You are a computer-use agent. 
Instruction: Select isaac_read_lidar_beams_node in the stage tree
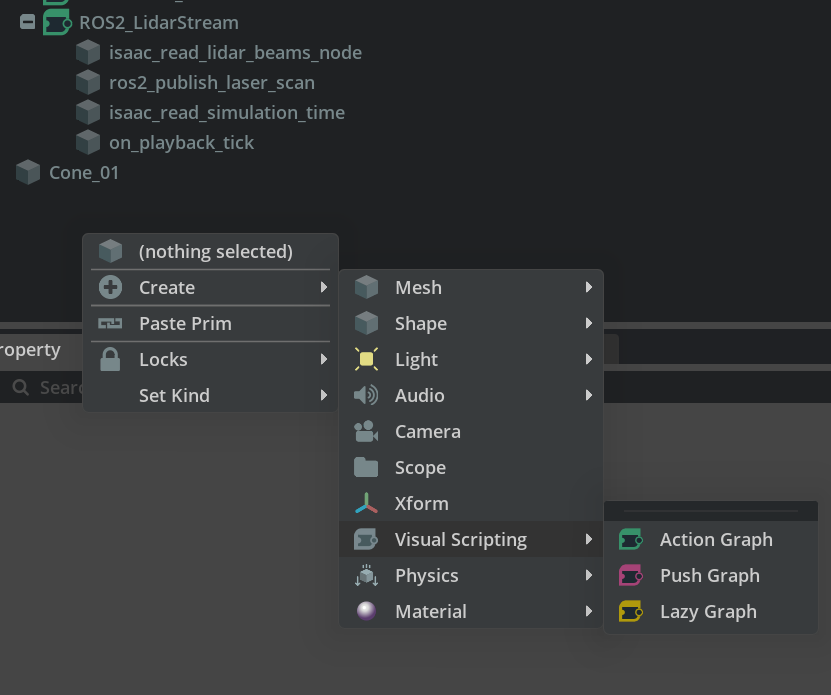click(x=235, y=52)
